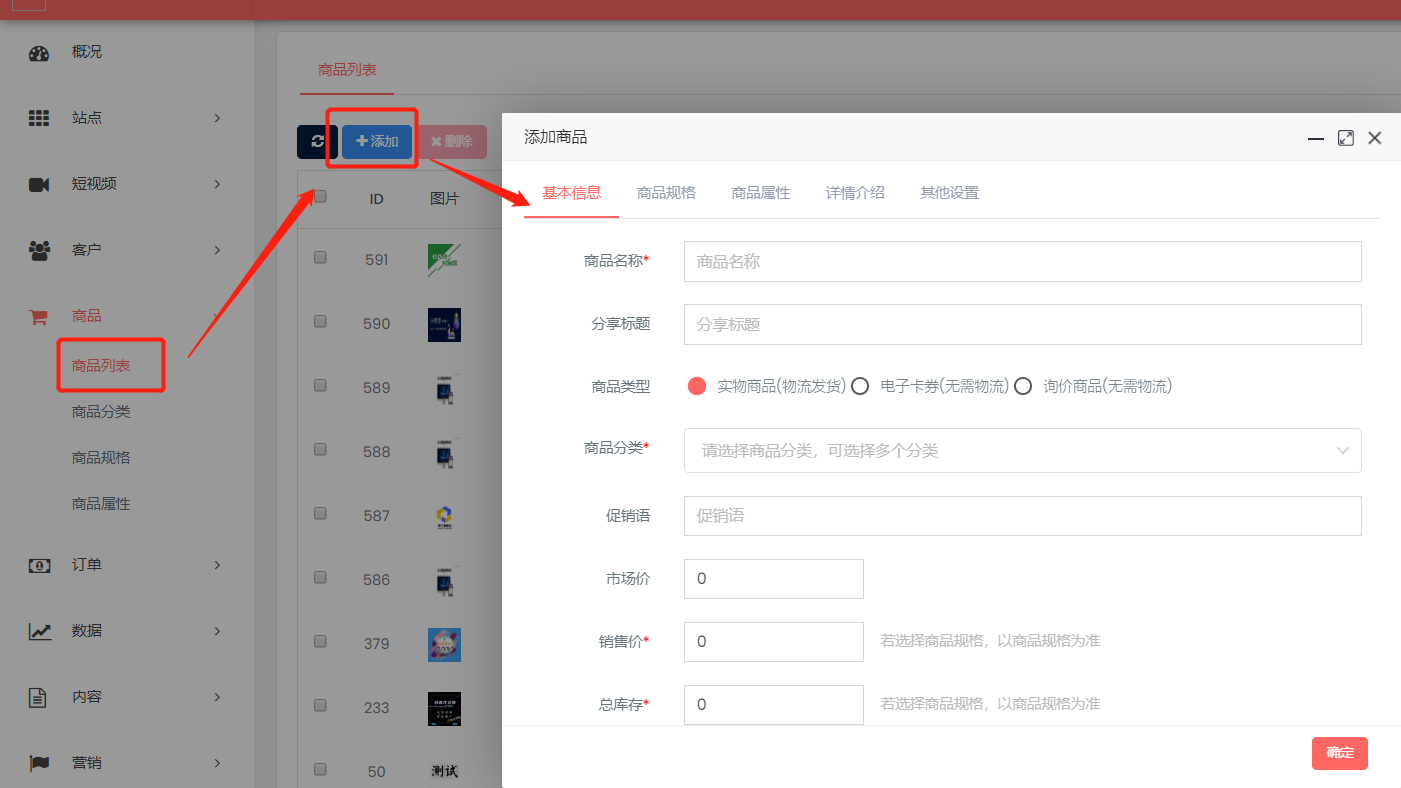Select the 询价商品(无需物流) radio option
The height and width of the screenshot is (788, 1401).
1023,386
